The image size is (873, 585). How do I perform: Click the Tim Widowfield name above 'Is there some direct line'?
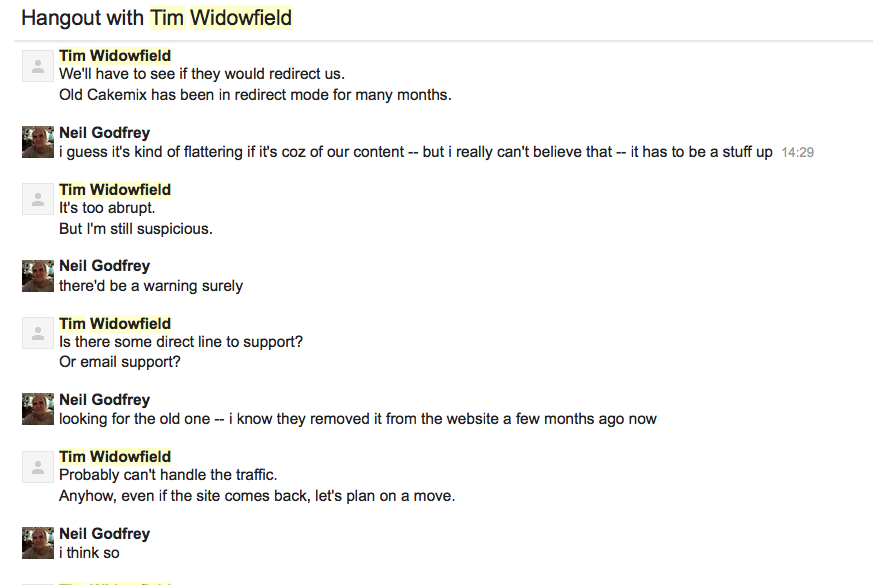coord(115,323)
